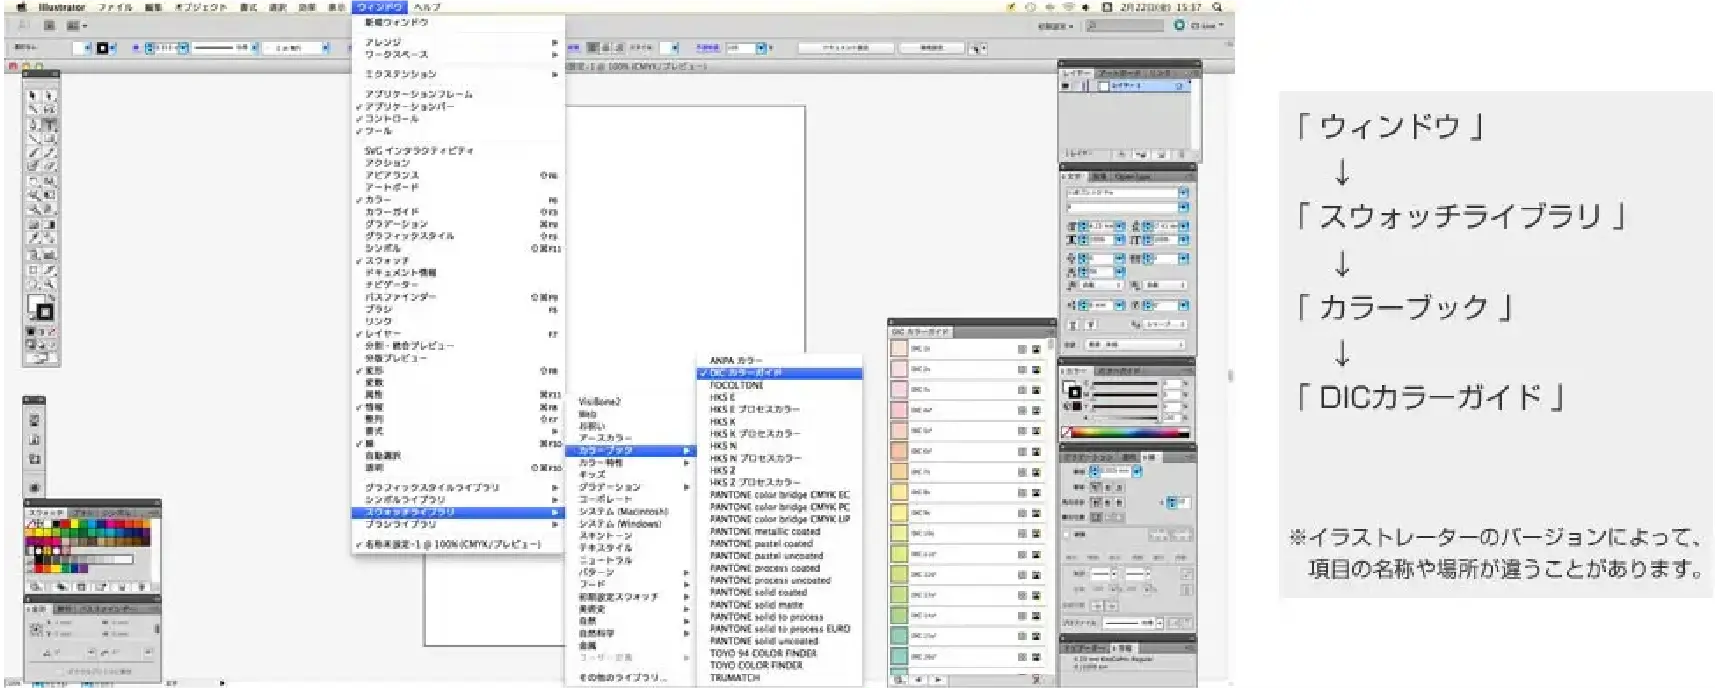Expand the グラフィックスタイルライブラリ submenu

(x=459, y=488)
